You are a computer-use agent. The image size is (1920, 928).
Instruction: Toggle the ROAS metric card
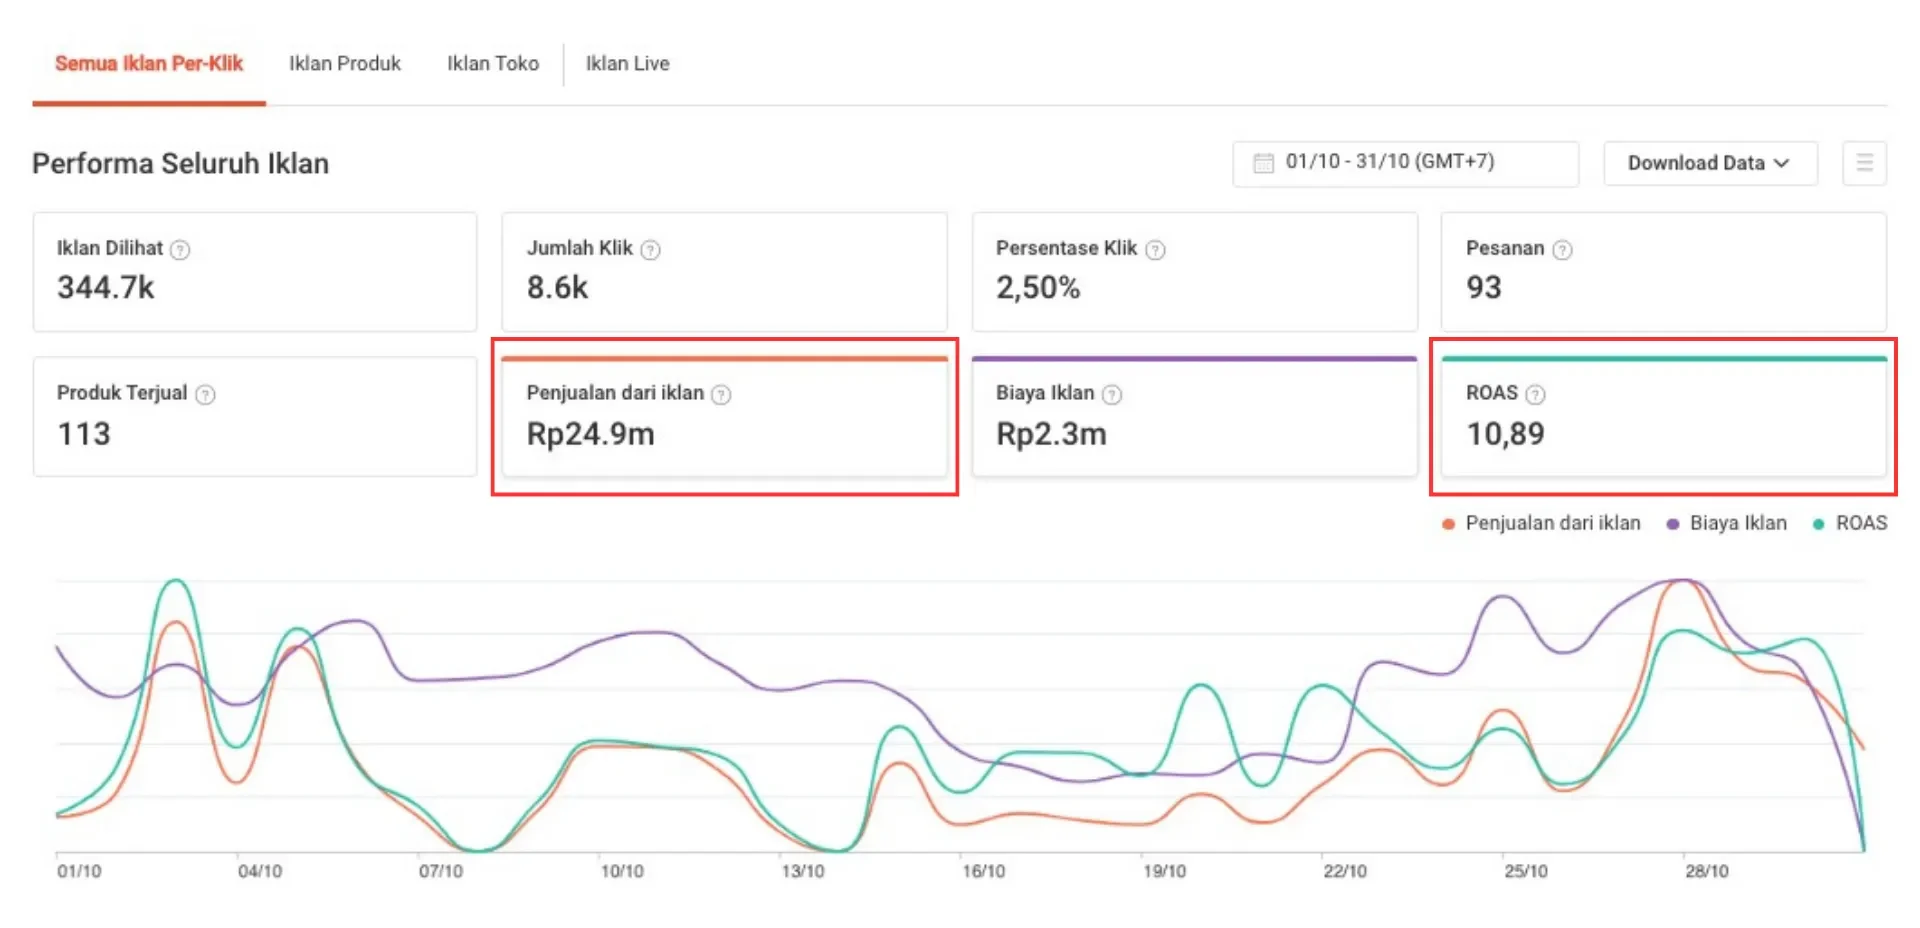1663,417
